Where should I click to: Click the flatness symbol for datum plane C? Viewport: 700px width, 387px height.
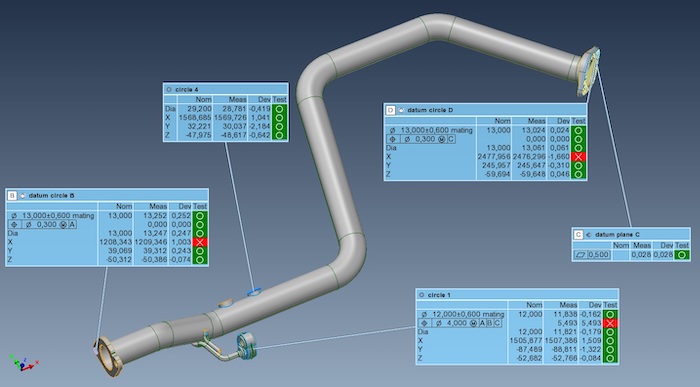tap(580, 255)
